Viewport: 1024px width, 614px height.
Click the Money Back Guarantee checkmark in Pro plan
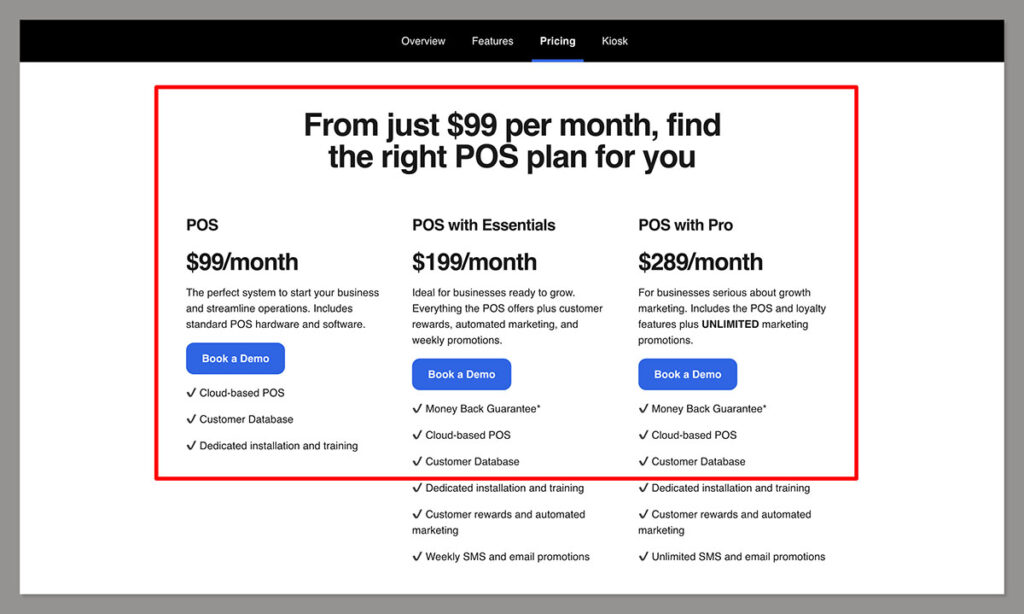tap(644, 408)
